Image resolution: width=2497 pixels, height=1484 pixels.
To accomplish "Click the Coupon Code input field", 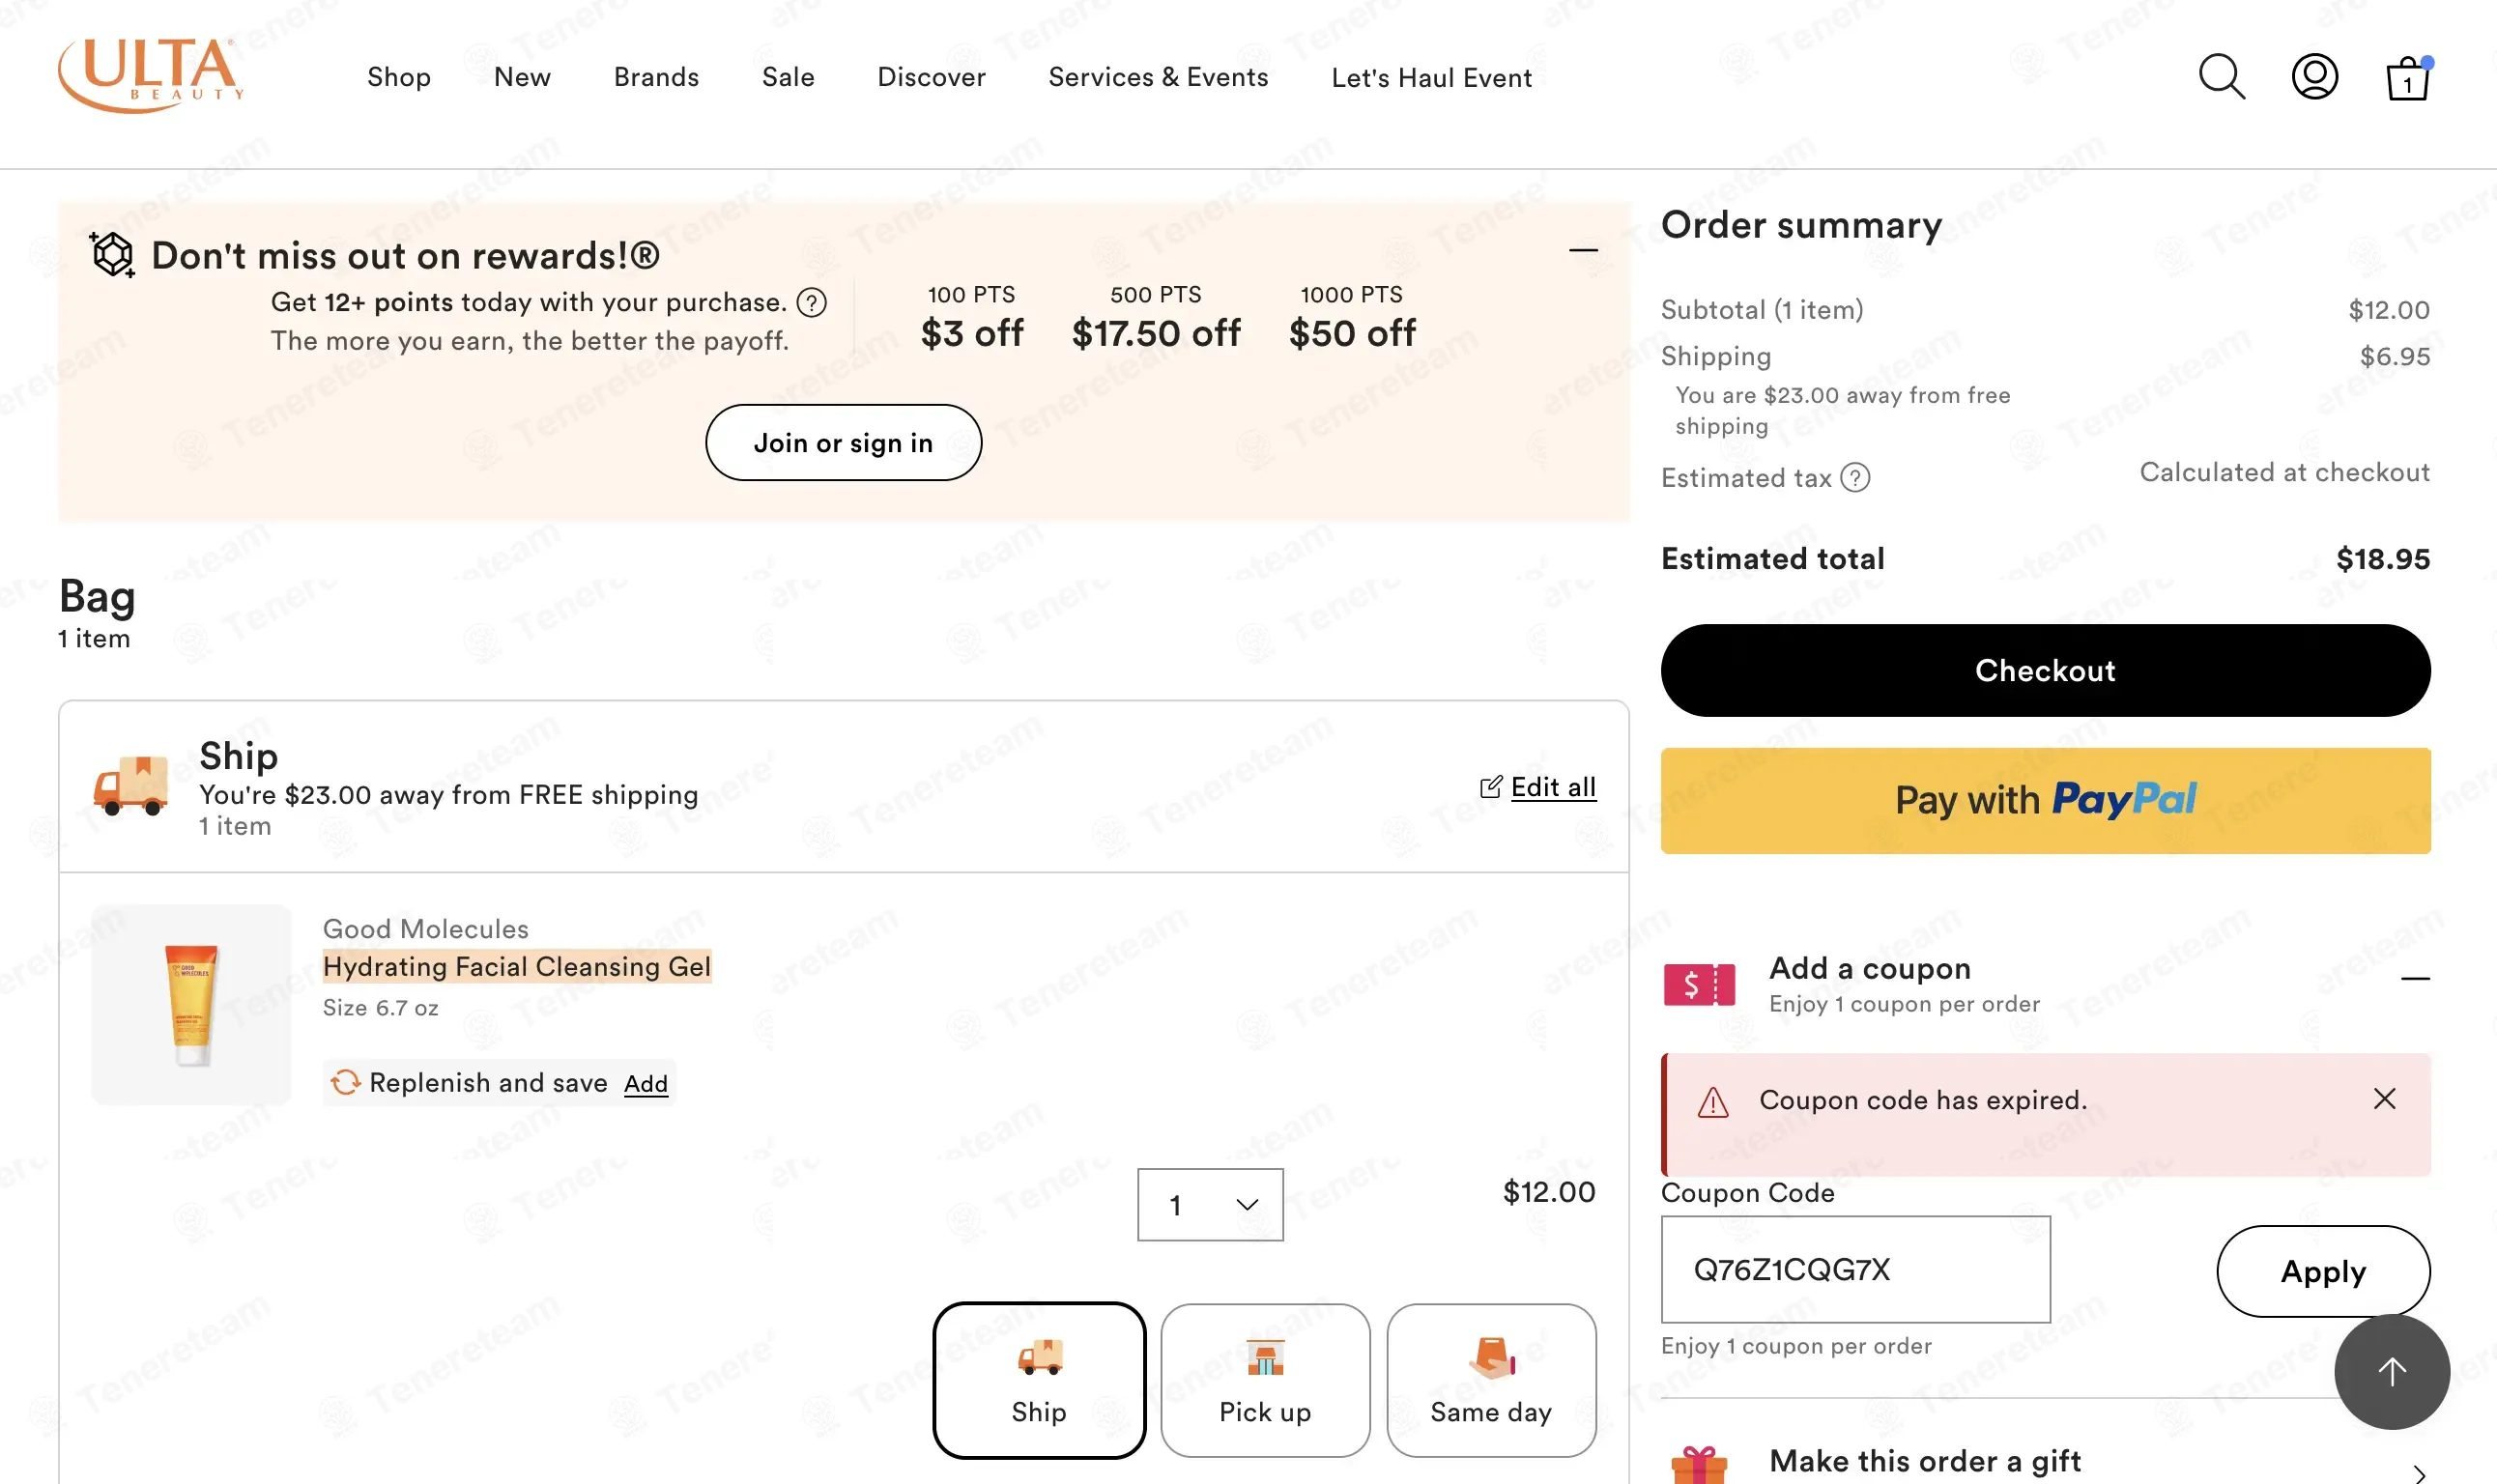I will click(1856, 1269).
